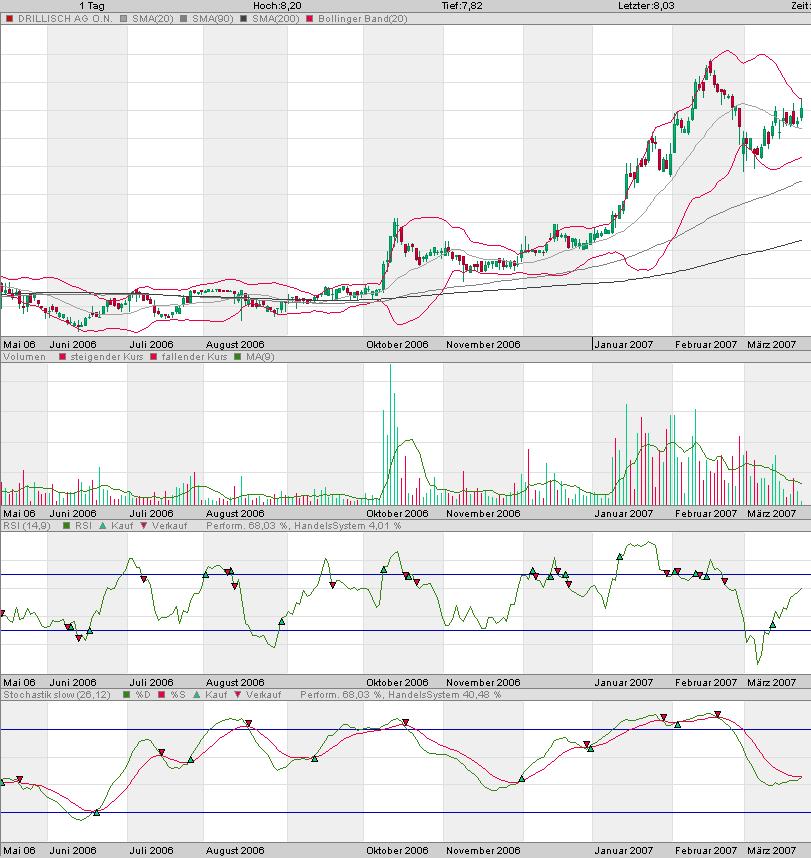Image resolution: width=811 pixels, height=858 pixels.
Task: Click RSI Kauf marker at early January 2007
Action: point(620,557)
